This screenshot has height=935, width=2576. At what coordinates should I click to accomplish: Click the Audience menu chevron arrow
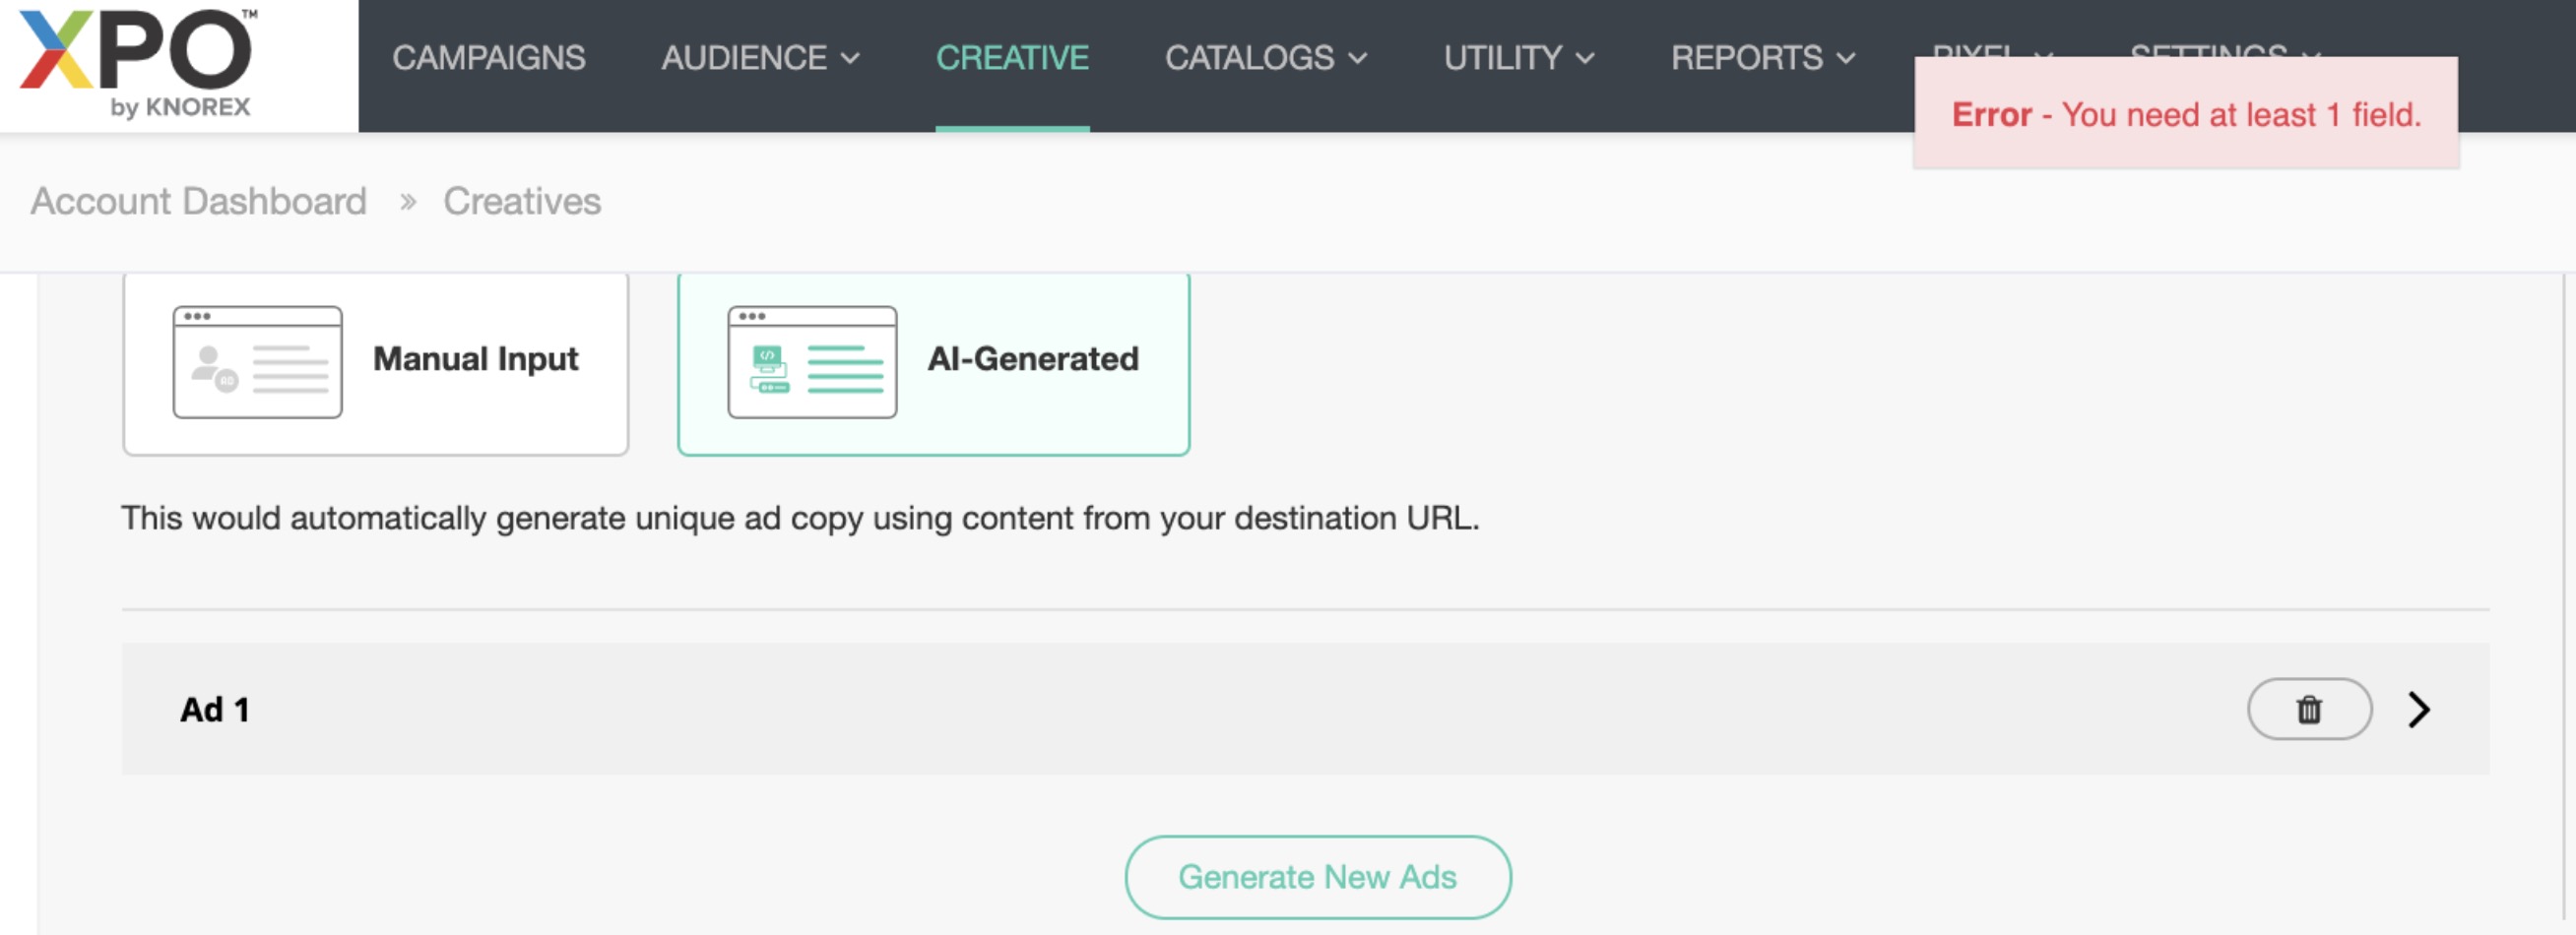tap(850, 59)
